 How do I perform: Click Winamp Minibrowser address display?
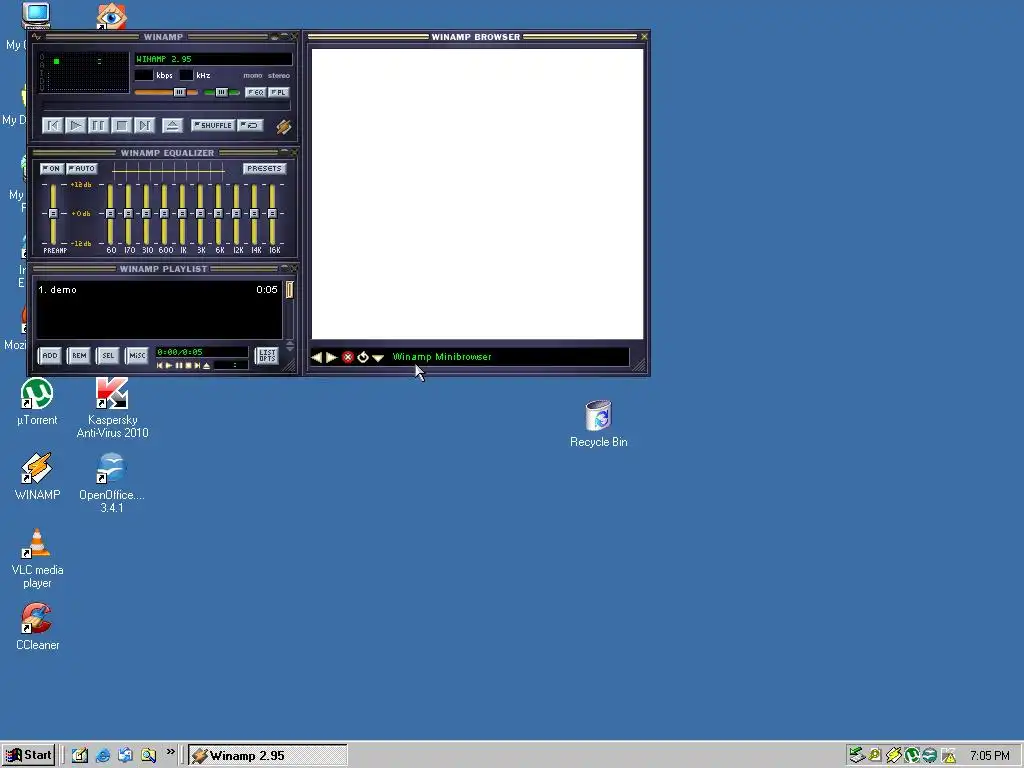pyautogui.click(x=509, y=357)
